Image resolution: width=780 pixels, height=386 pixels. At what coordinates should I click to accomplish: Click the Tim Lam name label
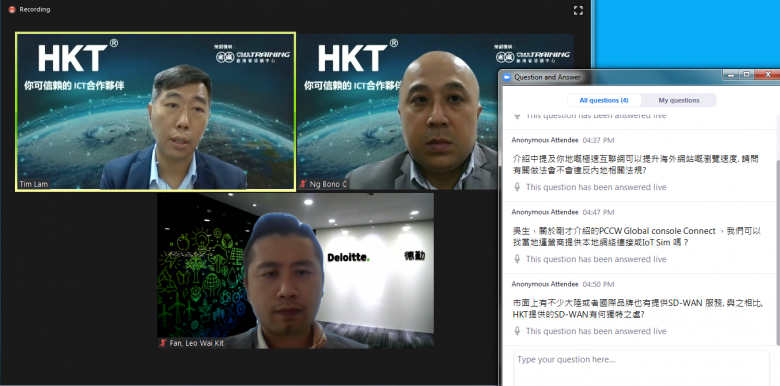click(34, 185)
